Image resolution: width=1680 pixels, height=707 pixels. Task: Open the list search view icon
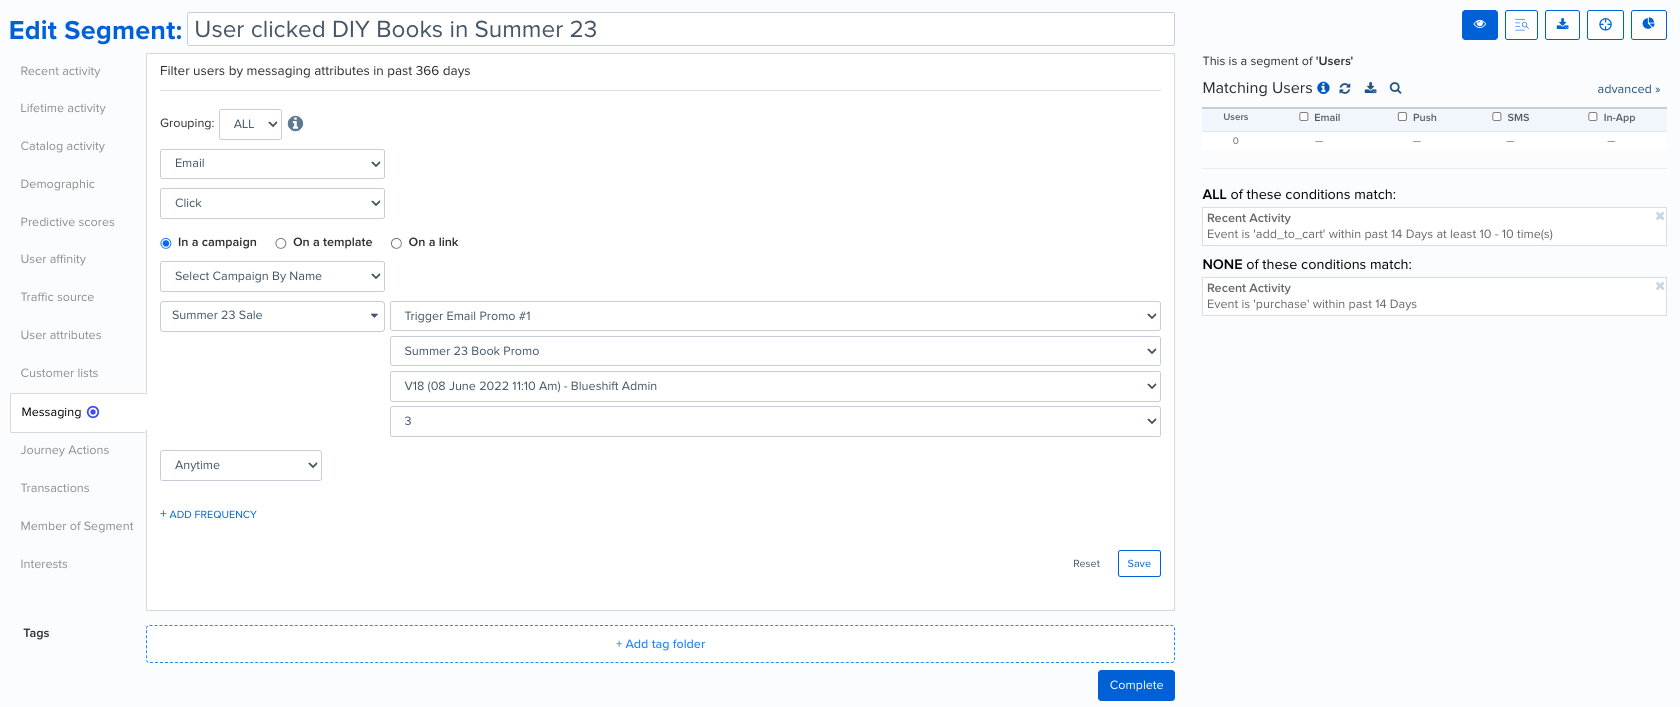click(1521, 25)
